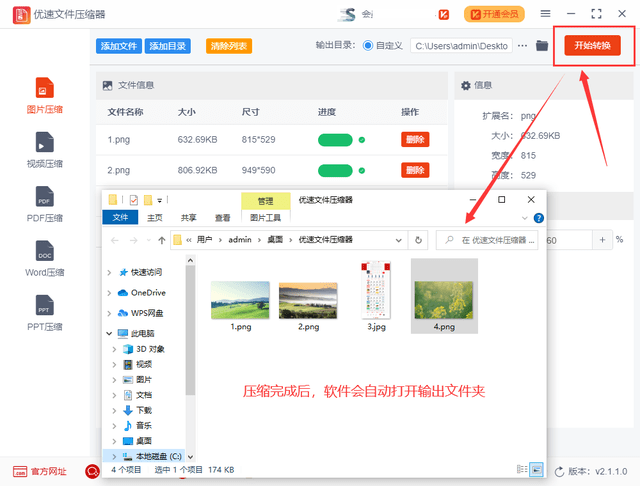Image resolution: width=640 pixels, height=486 pixels.
Task: Click the refresh button beside the address bar
Action: pyautogui.click(x=419, y=240)
